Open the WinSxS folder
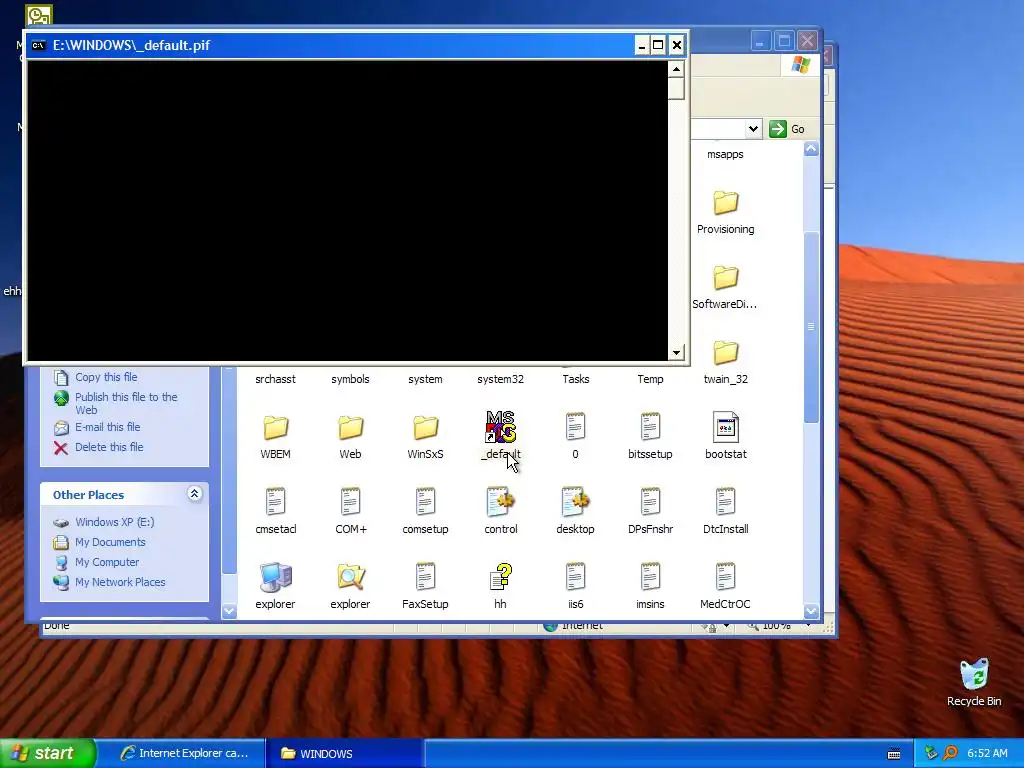The height and width of the screenshot is (768, 1024). click(x=425, y=428)
